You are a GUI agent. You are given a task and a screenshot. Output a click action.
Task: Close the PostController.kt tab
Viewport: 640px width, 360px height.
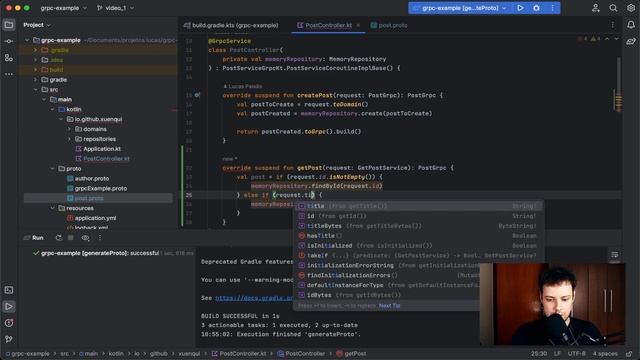click(358, 25)
